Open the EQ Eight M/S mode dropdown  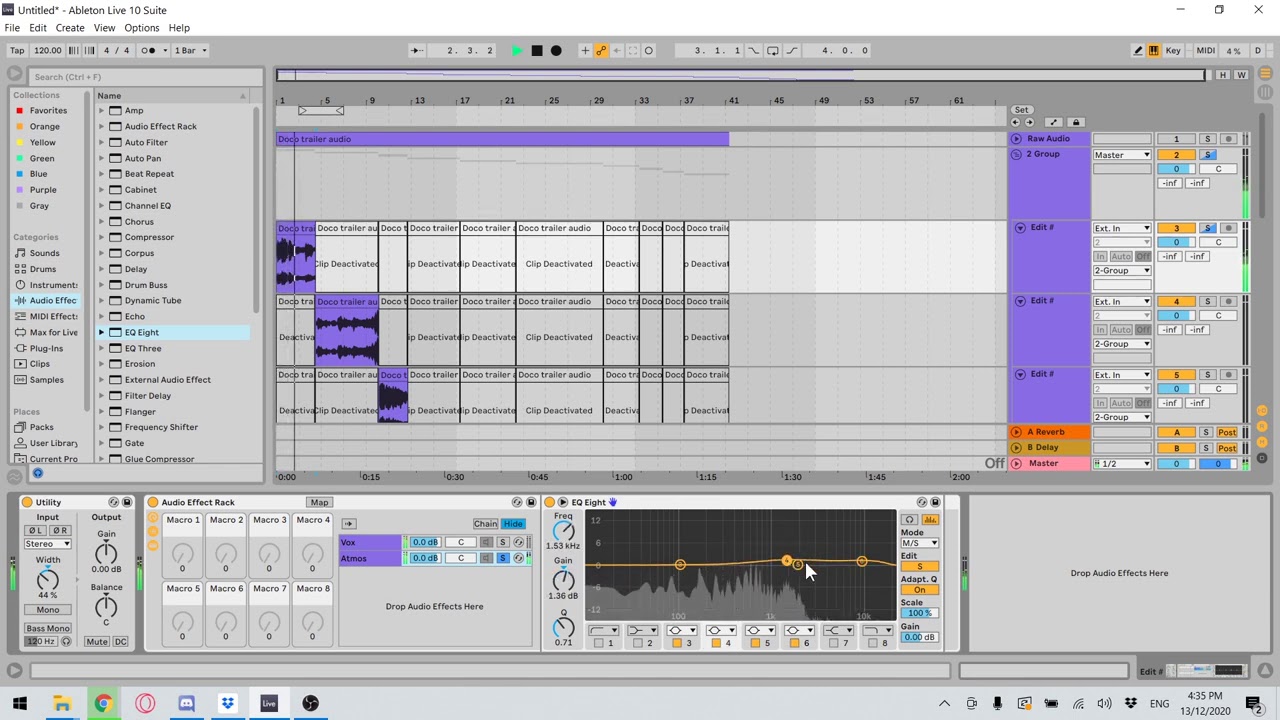[x=919, y=543]
